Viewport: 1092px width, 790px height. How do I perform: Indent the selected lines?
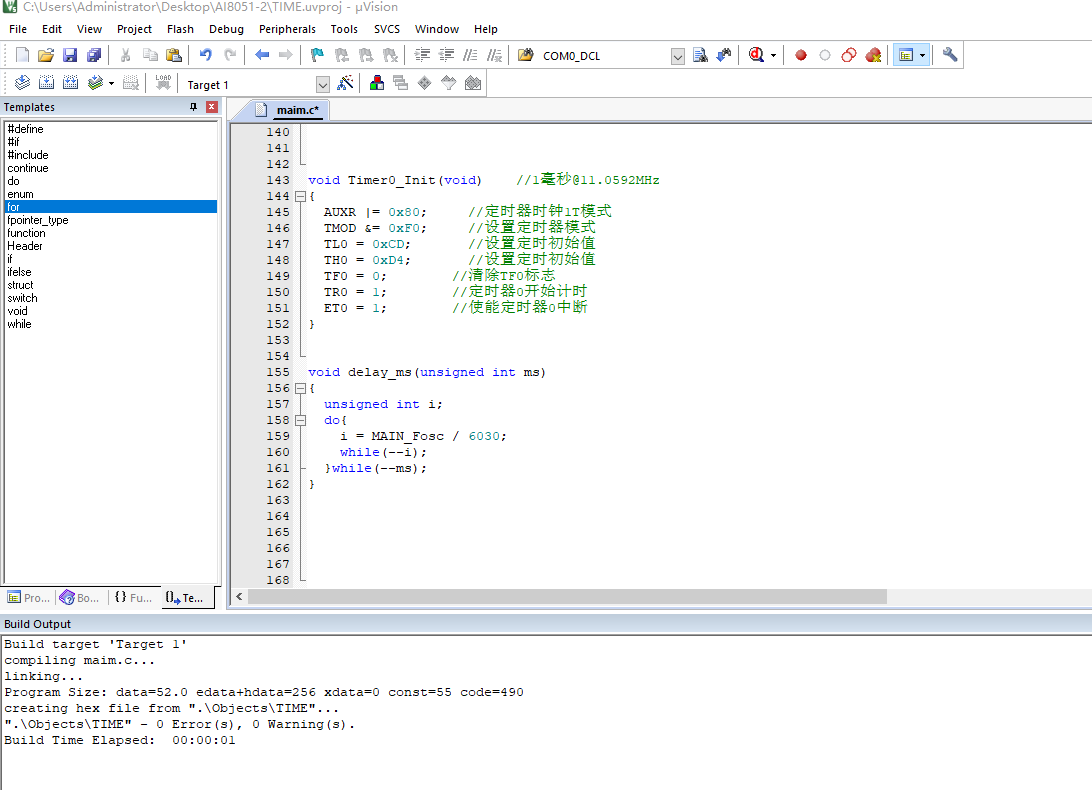422,55
